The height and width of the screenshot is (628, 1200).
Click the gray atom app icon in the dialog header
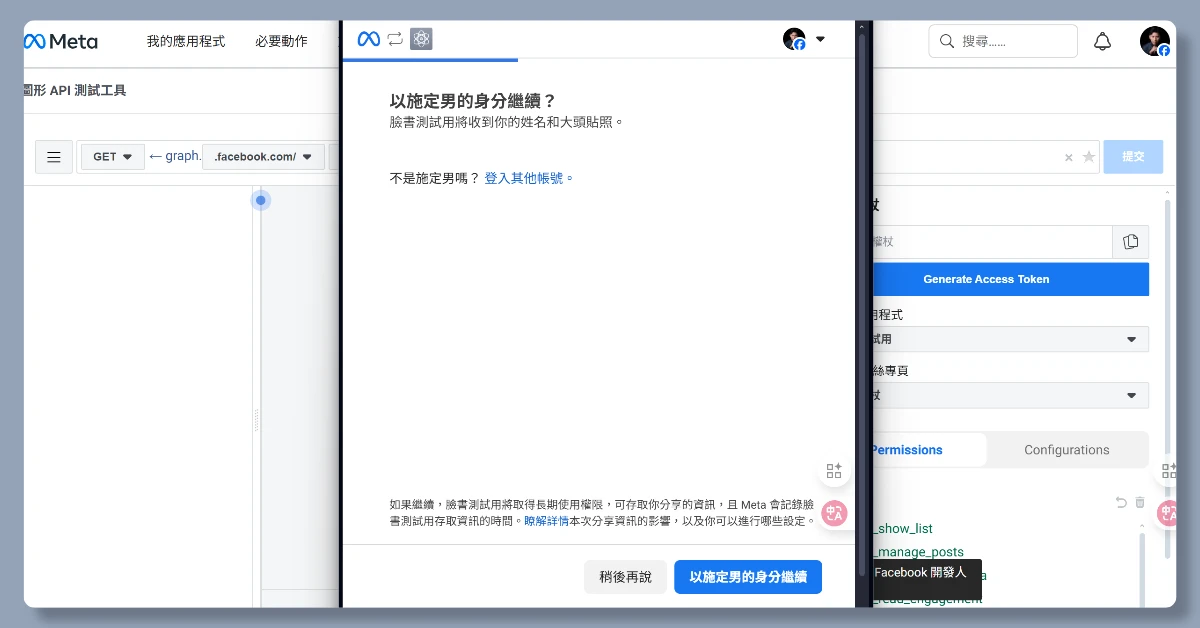(x=421, y=39)
